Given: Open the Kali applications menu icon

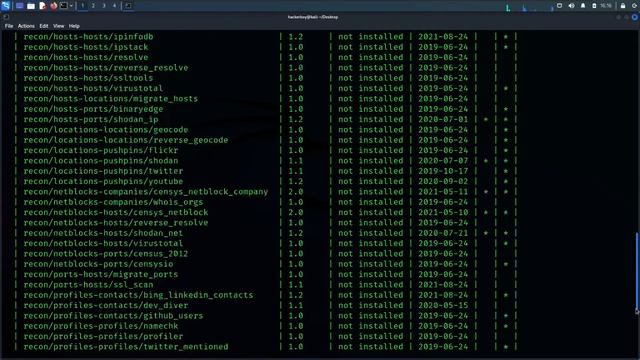Looking at the screenshot, I should 5,6.
